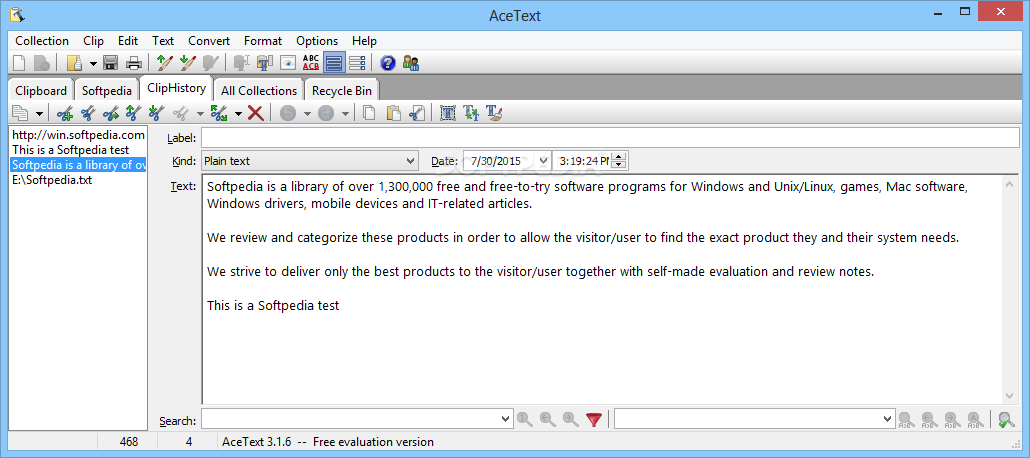This screenshot has width=1030, height=458.
Task: Click the AcePaste text icon beside the preview icon
Action: click(265, 63)
